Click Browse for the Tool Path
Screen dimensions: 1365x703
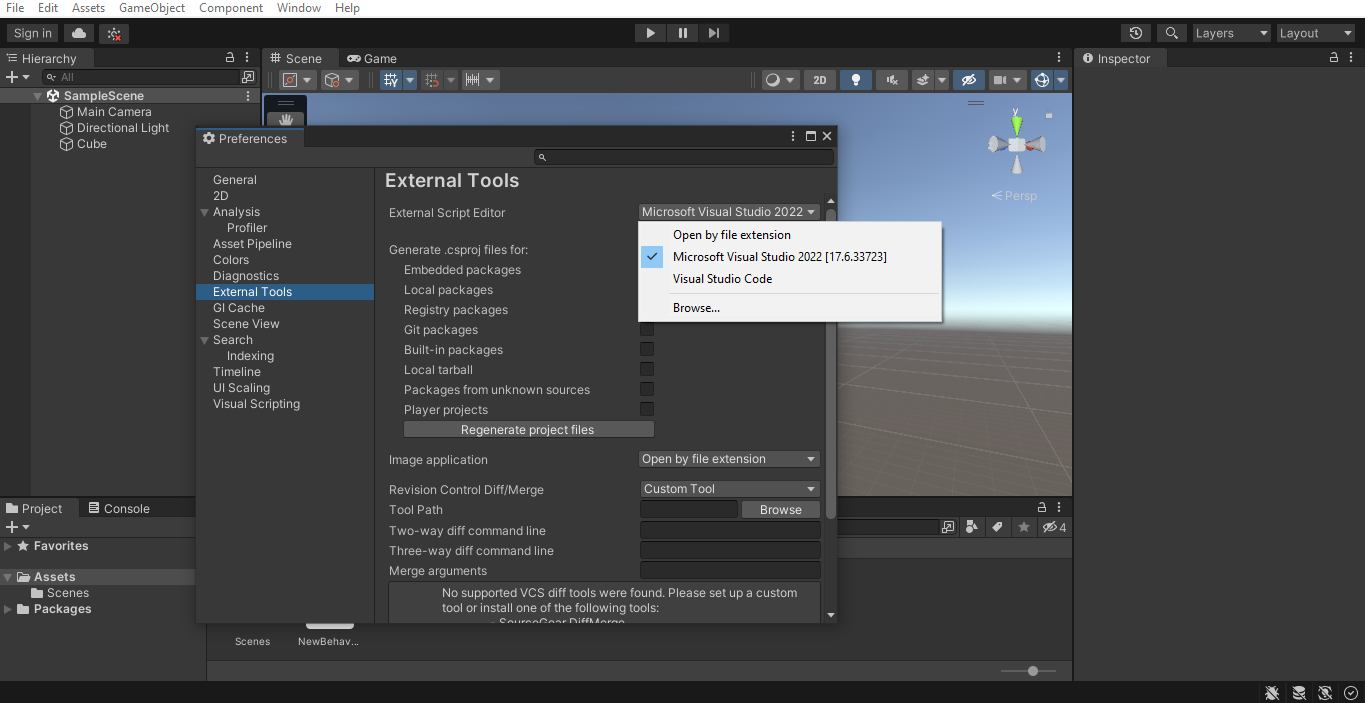click(780, 509)
